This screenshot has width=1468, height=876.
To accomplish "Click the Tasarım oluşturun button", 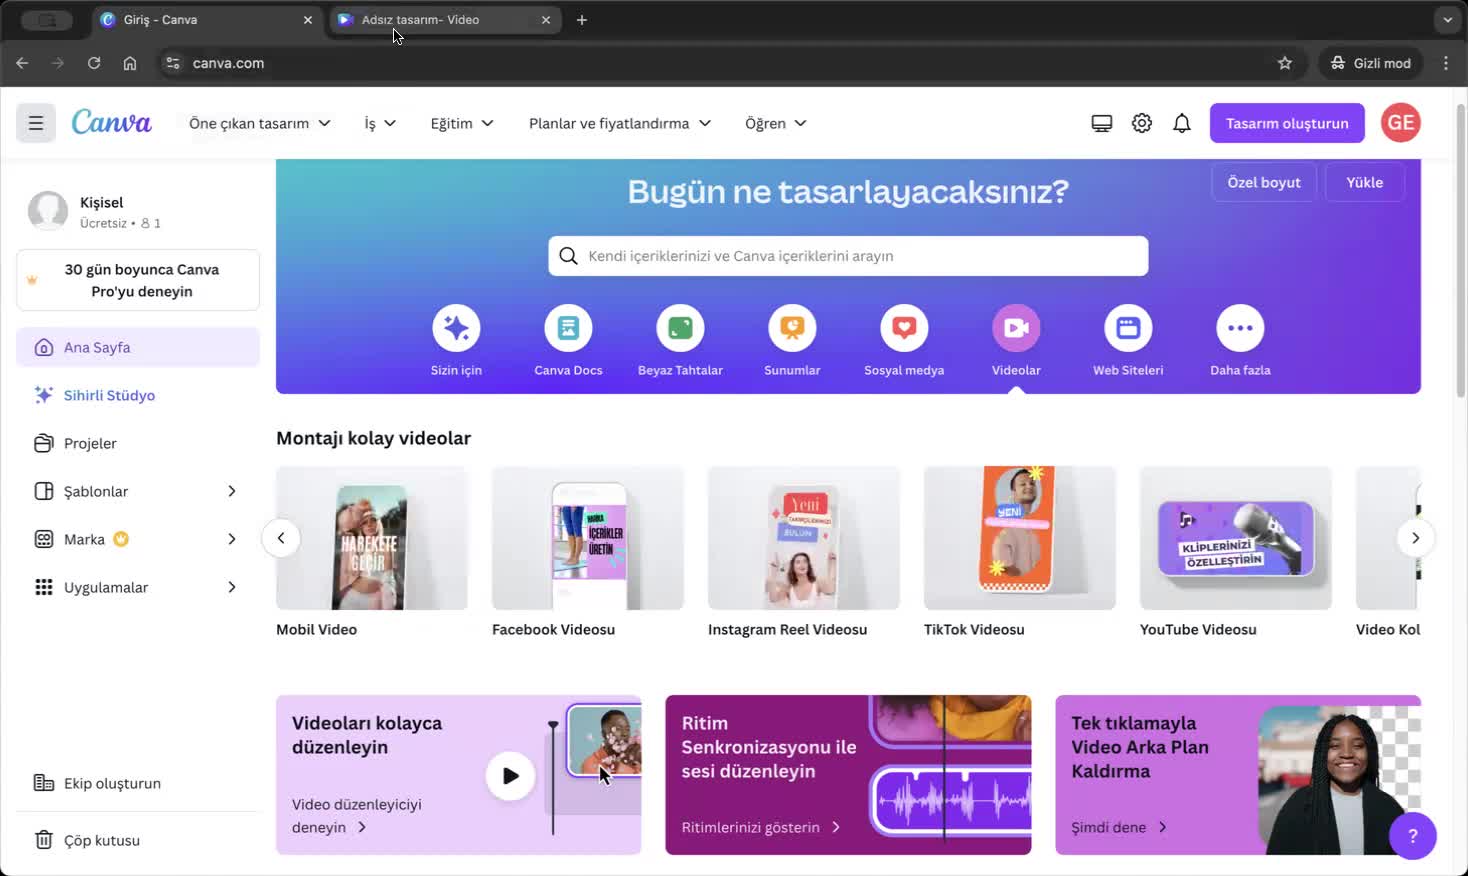I will pos(1287,123).
